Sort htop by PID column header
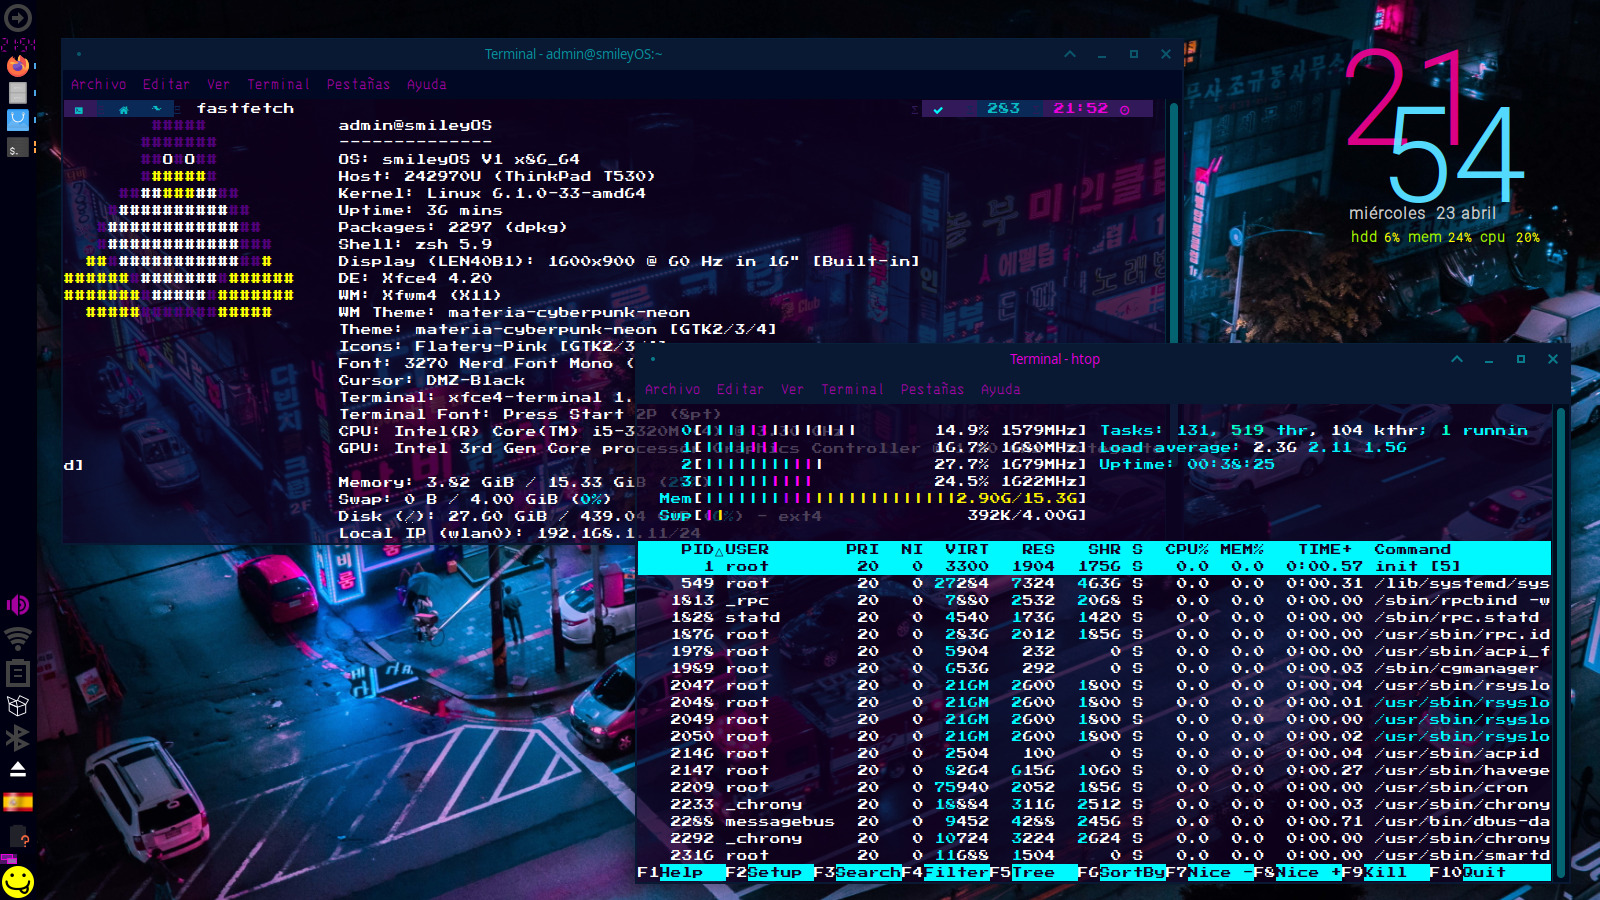This screenshot has width=1600, height=900. tap(698, 550)
